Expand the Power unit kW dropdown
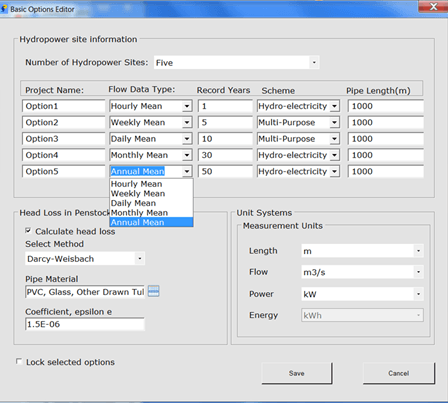Viewport: 448px width, 403px height. point(418,294)
